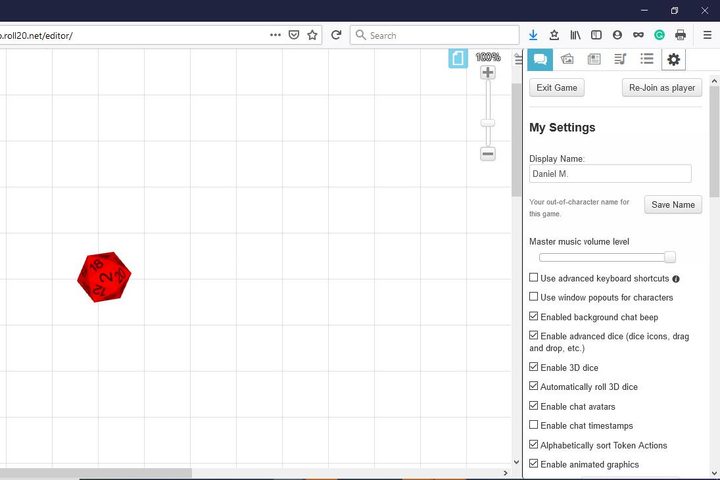The image size is (720, 480).
Task: Open the Firefox downloads arrow icon
Action: click(533, 35)
